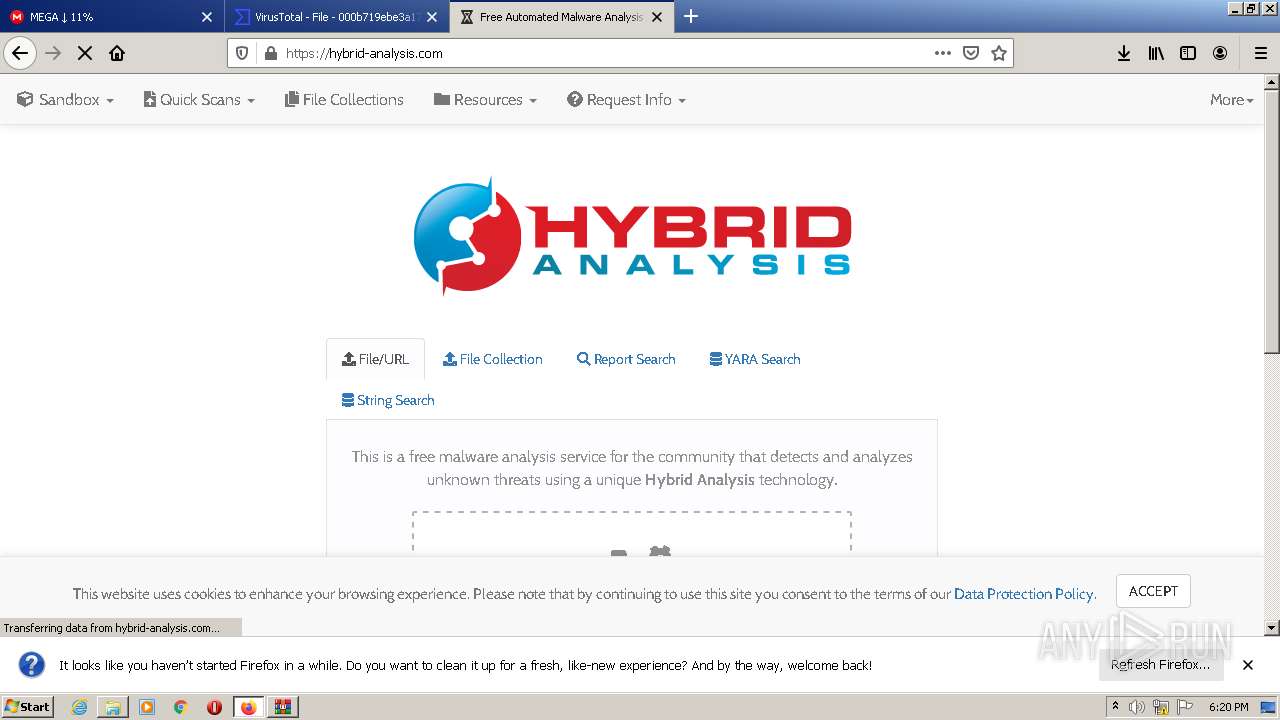Expand the More dropdown menu

click(1231, 100)
